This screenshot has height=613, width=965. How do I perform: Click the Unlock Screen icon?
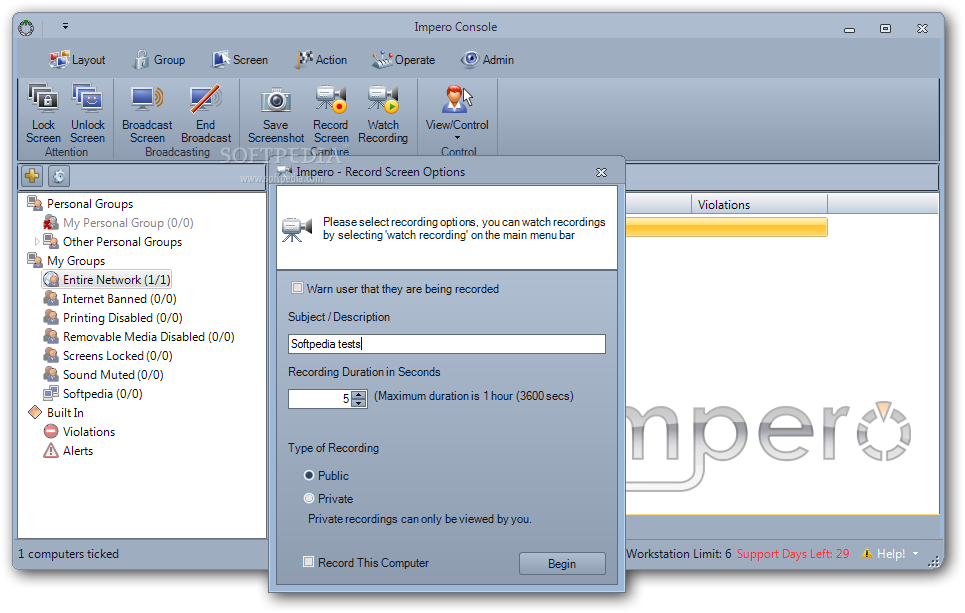click(x=87, y=98)
